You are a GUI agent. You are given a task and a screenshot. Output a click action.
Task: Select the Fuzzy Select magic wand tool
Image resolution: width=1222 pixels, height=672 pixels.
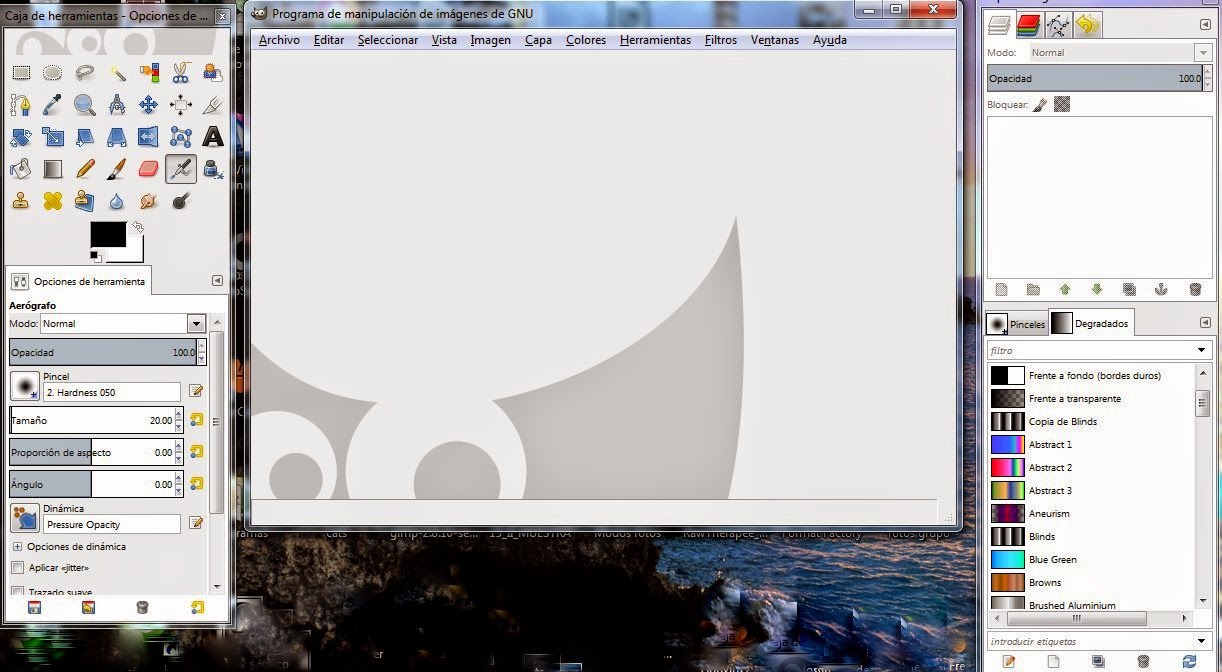[x=117, y=72]
